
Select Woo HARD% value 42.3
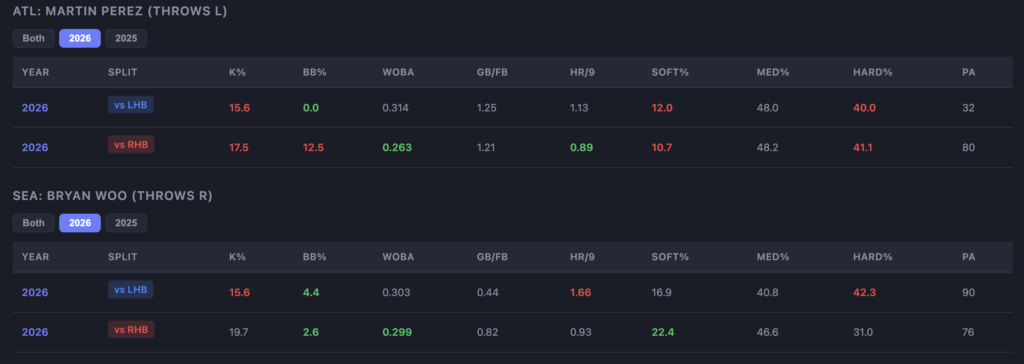865,292
